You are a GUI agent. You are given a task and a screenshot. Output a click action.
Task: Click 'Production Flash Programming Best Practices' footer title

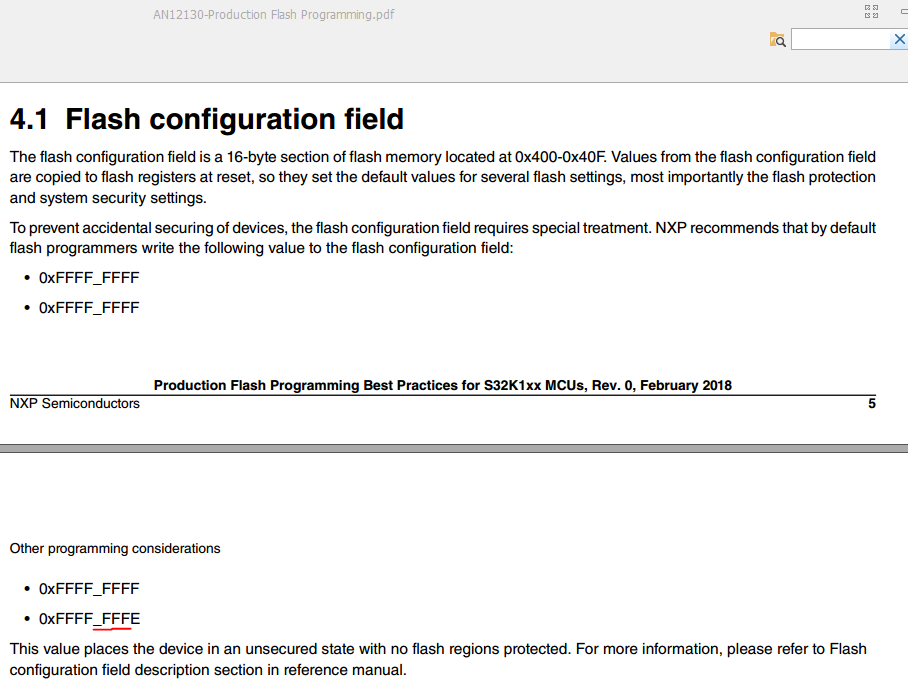tap(442, 385)
